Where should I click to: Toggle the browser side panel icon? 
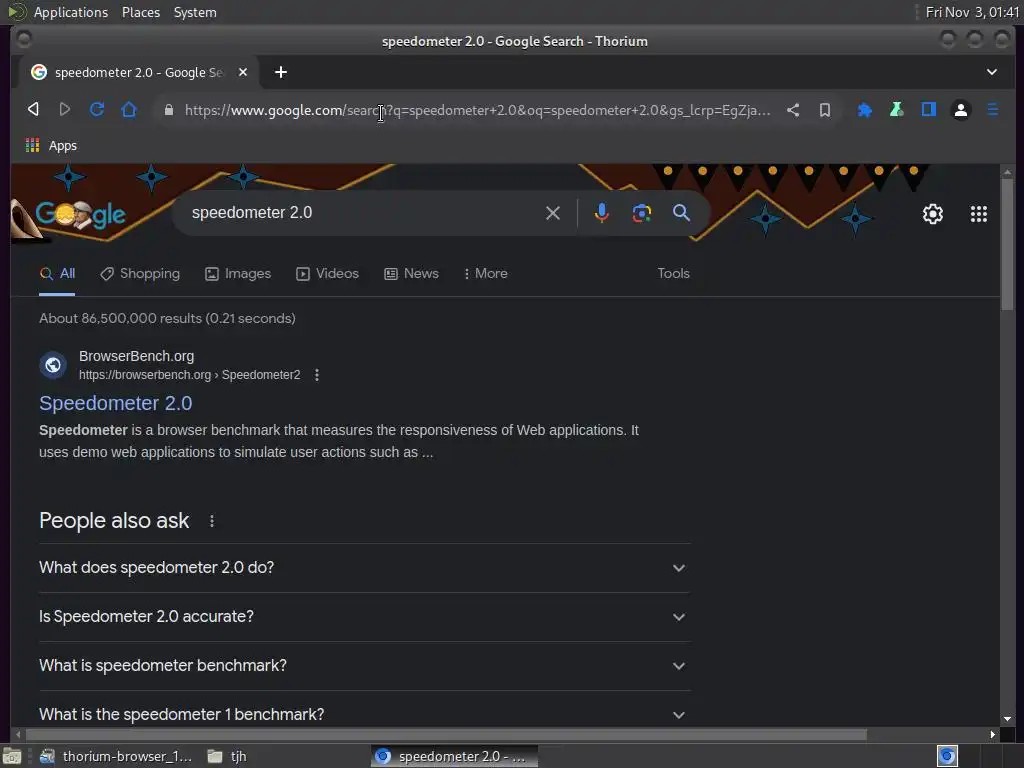pos(929,110)
